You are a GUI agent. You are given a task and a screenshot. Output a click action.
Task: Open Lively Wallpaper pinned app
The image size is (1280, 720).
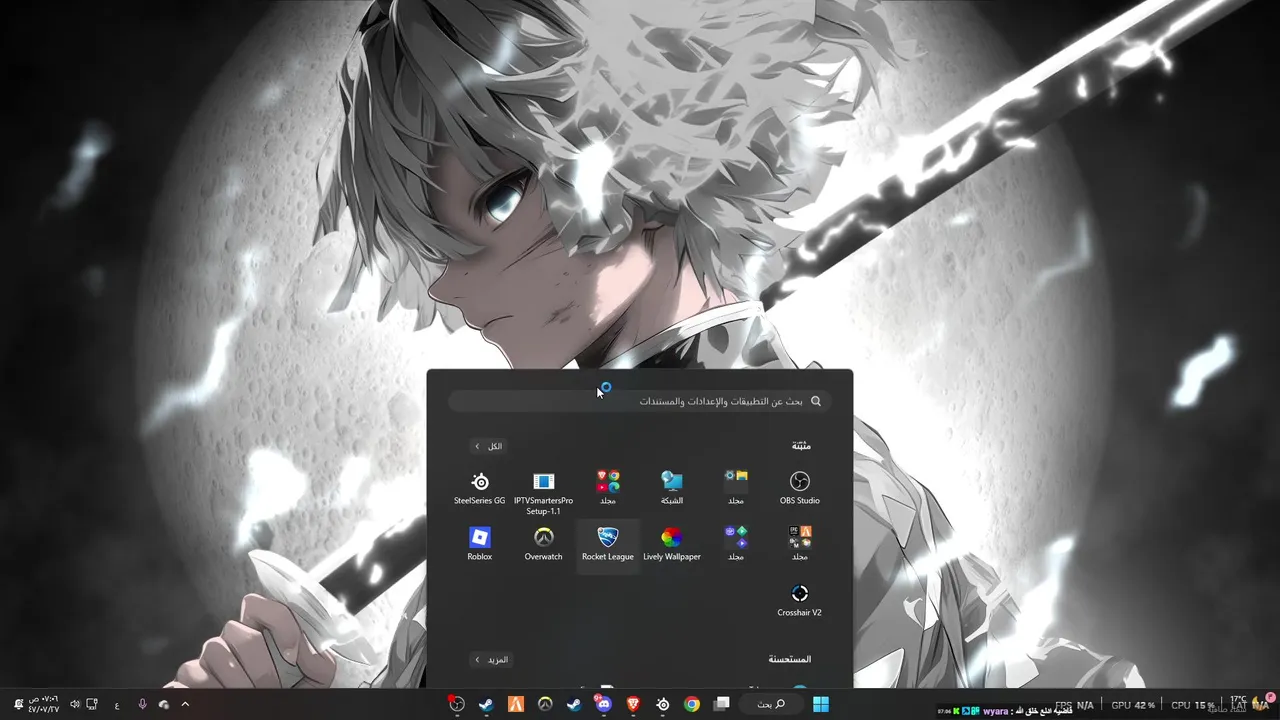672,543
